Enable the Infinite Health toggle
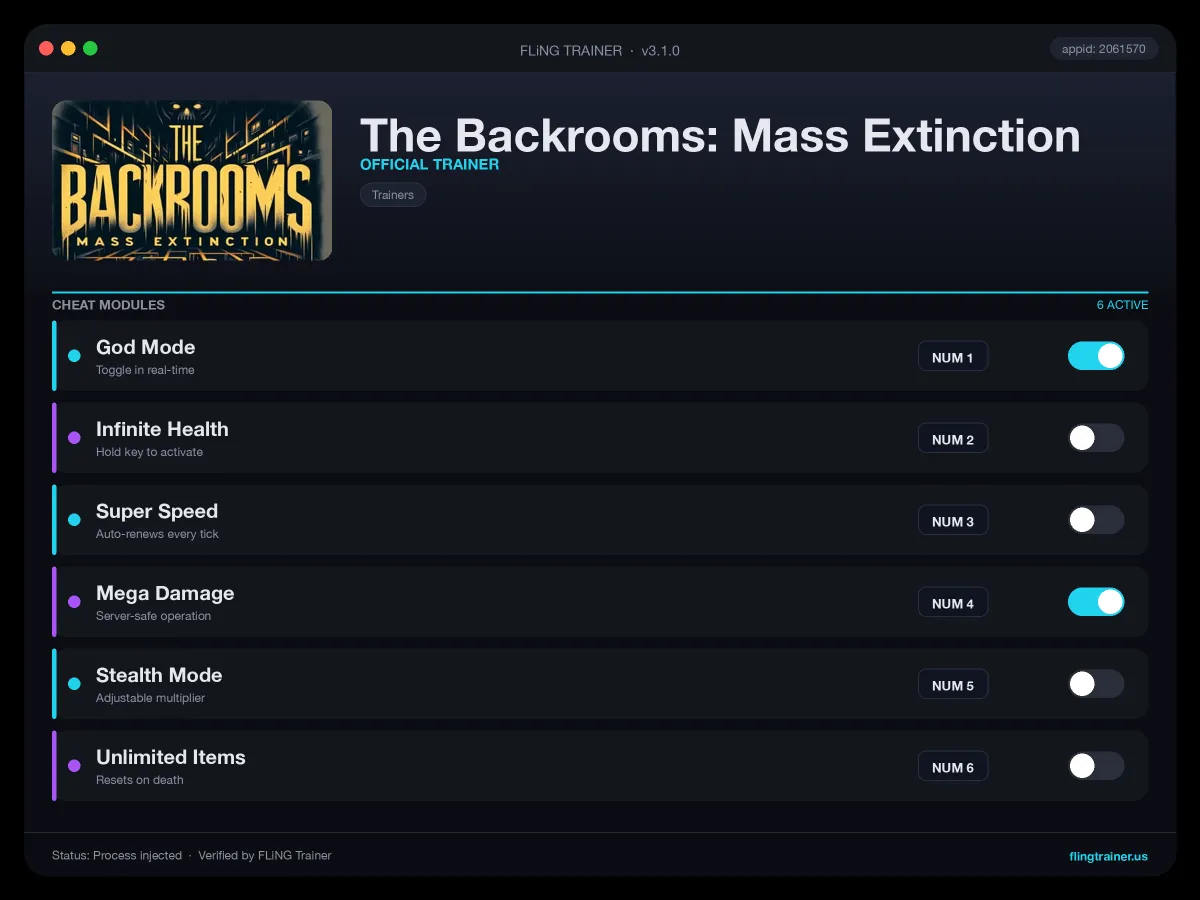1200x900 pixels. (1096, 438)
